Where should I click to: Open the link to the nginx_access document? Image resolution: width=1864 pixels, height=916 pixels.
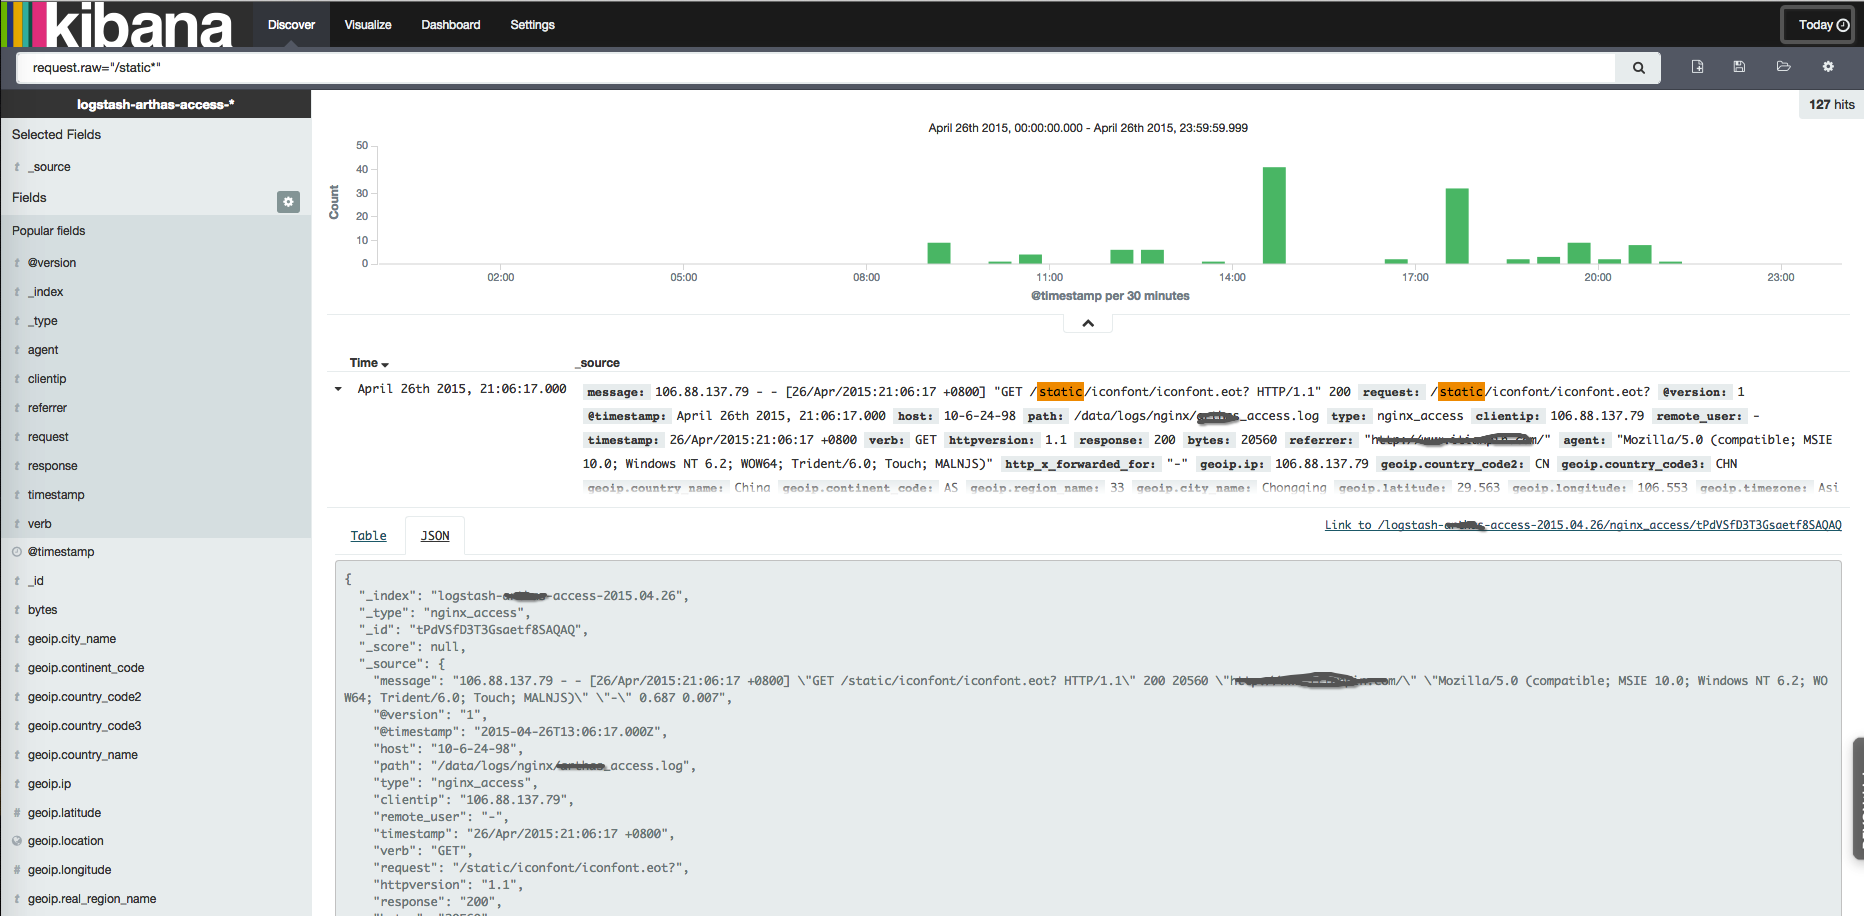click(1583, 524)
